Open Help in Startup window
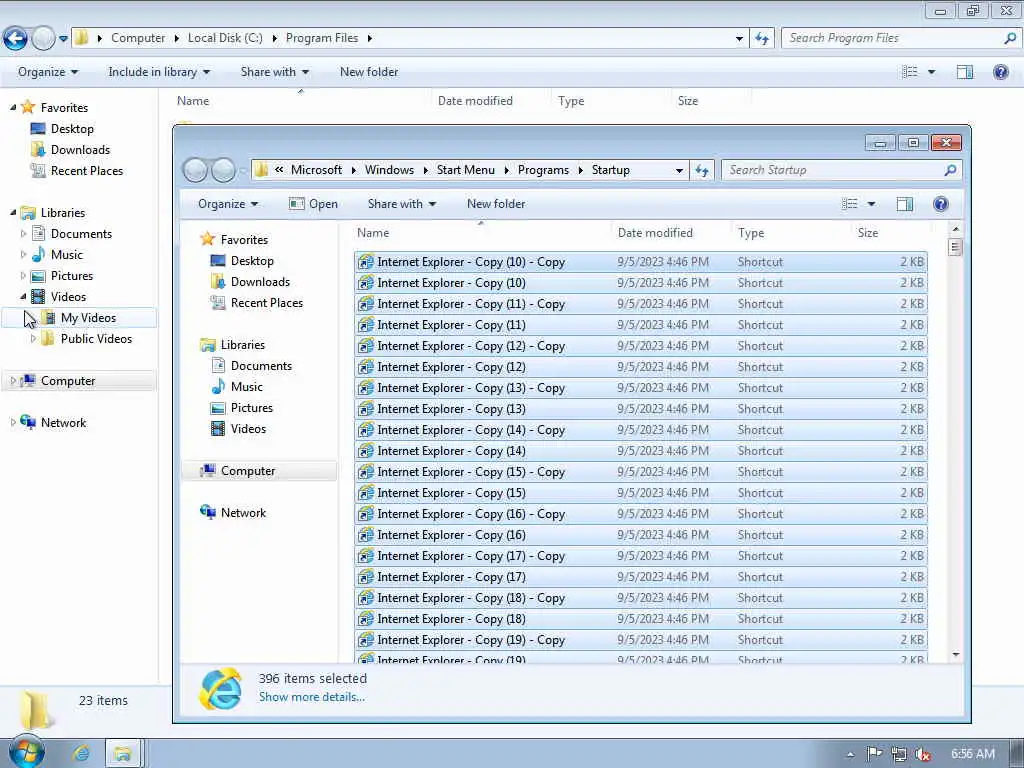The width and height of the screenshot is (1024, 768). (x=940, y=204)
